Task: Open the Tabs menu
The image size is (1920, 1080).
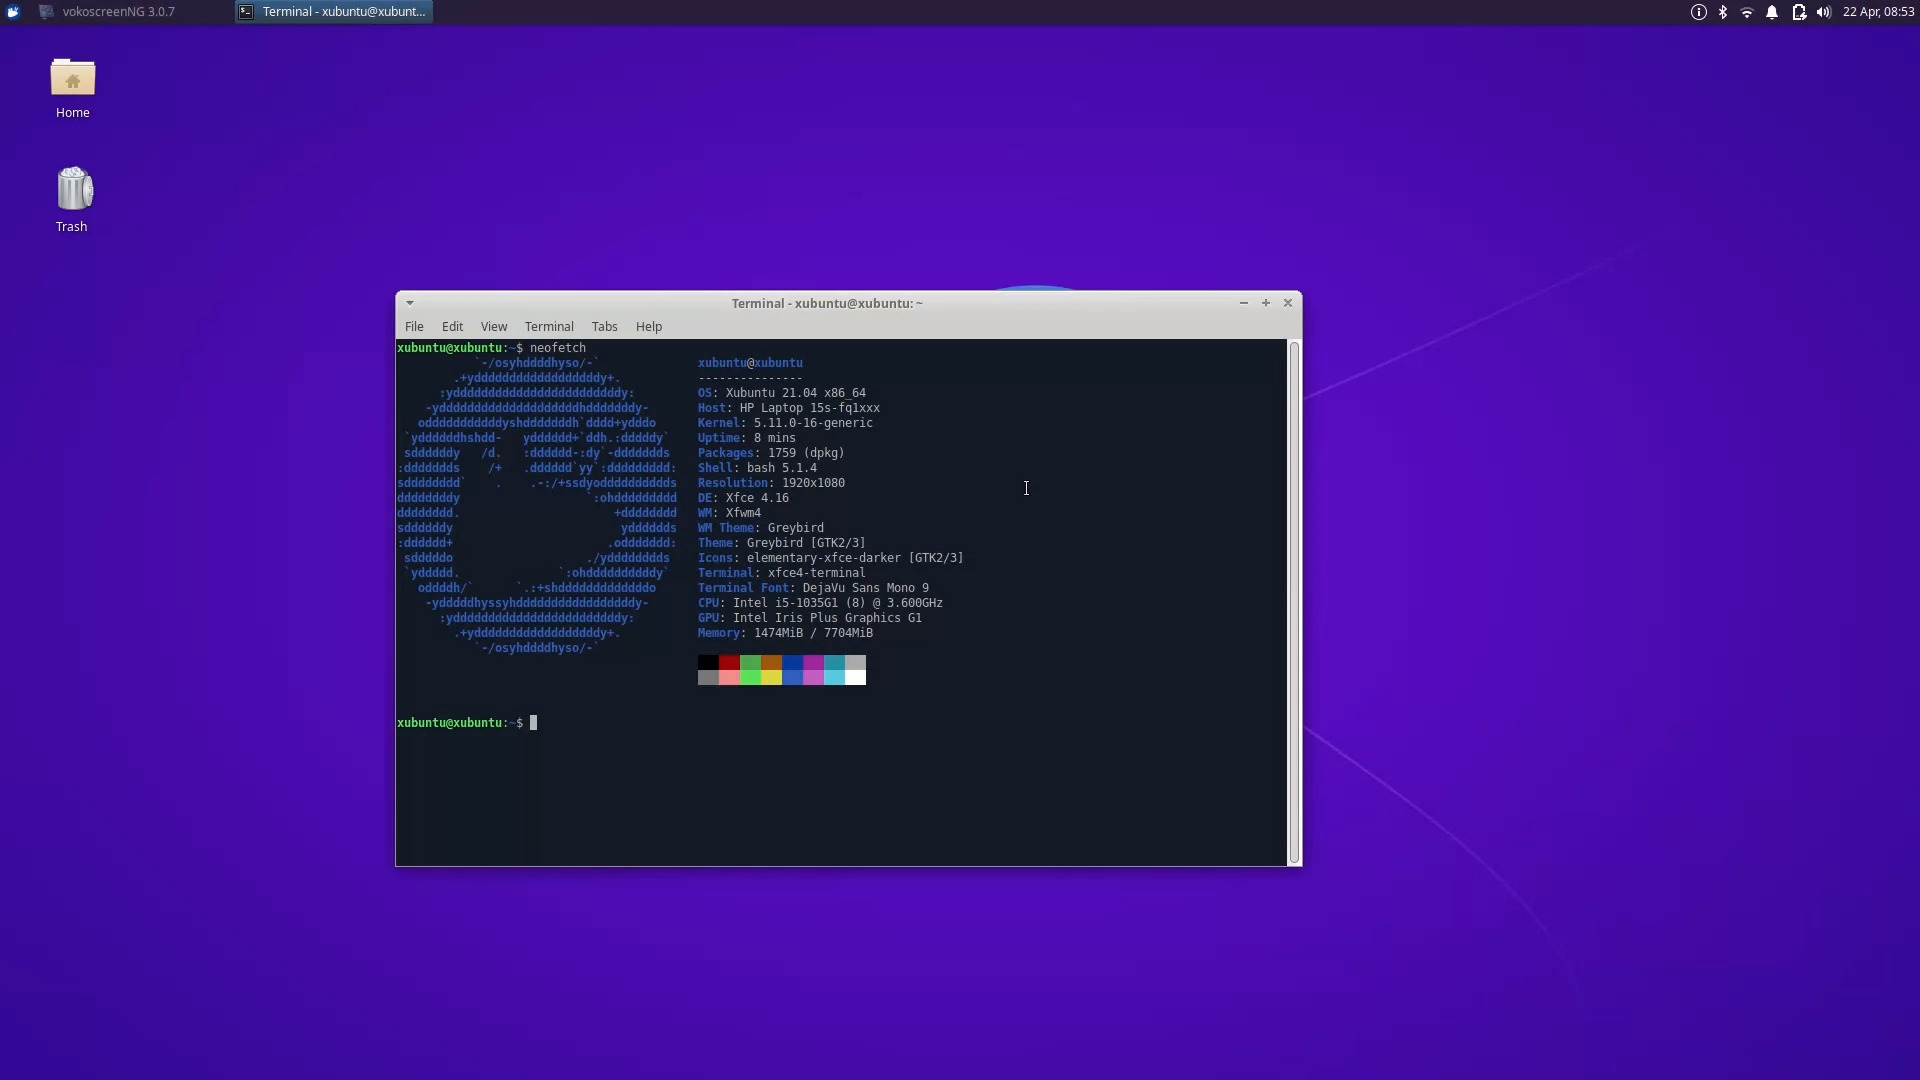Action: [x=604, y=326]
